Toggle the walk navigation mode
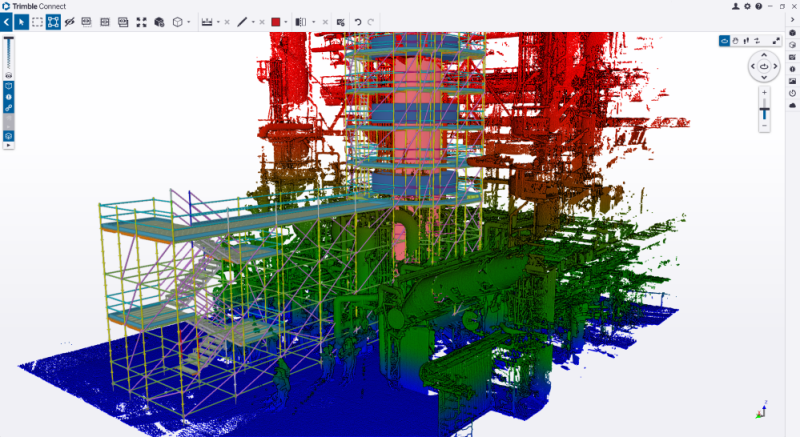 tap(746, 41)
